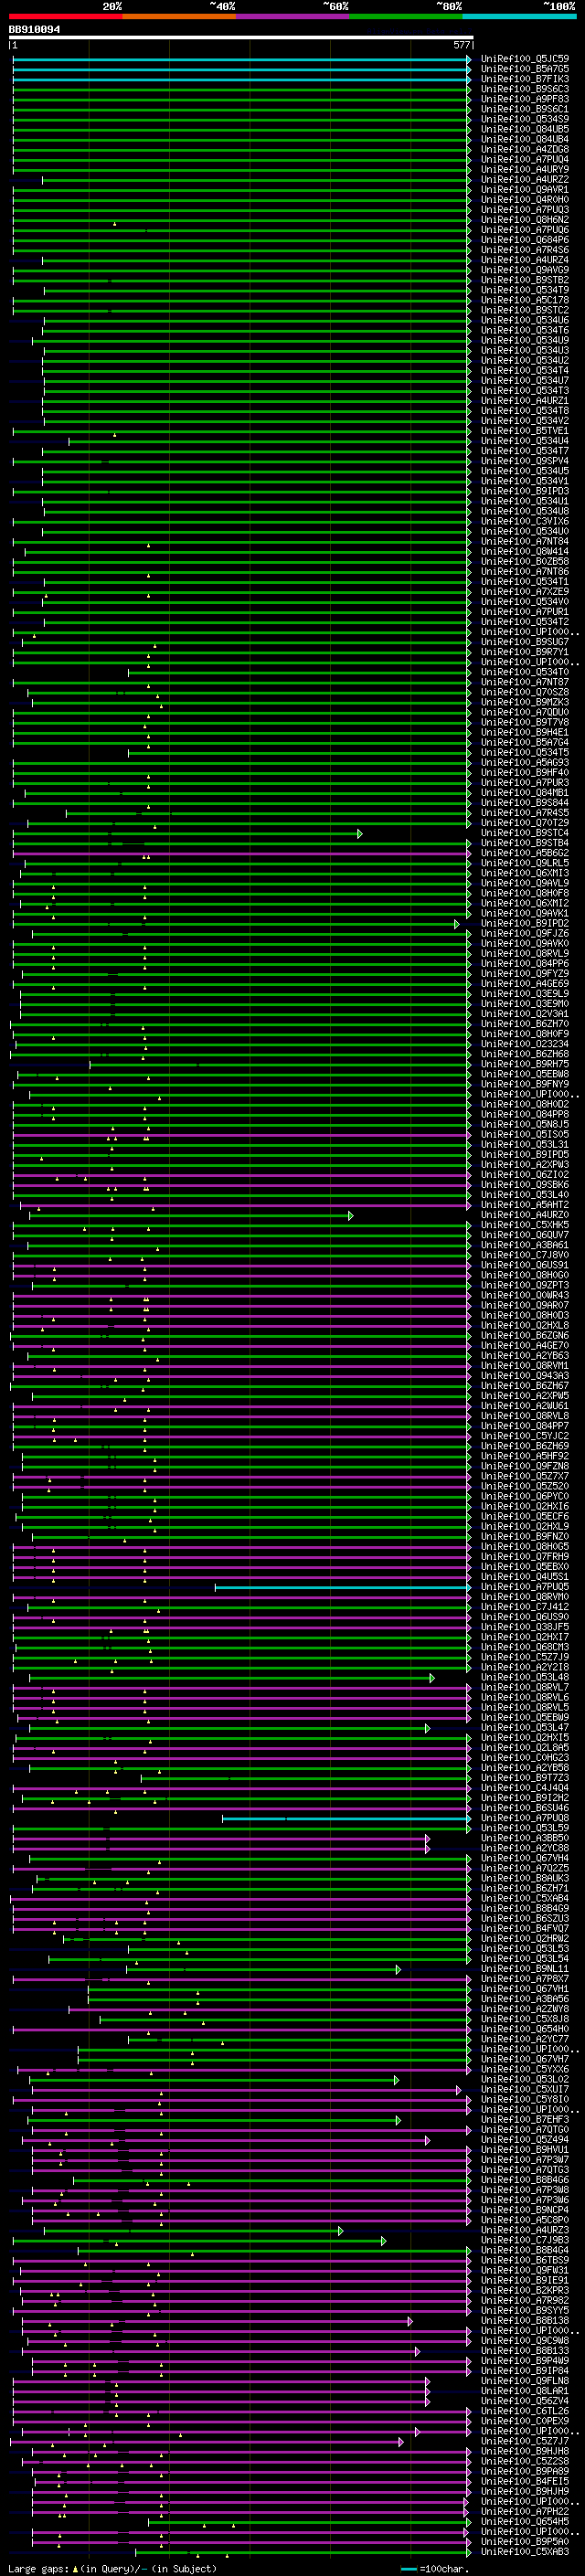
Task: Select label UniRef100_A7PH22
Action: (x=525, y=2512)
